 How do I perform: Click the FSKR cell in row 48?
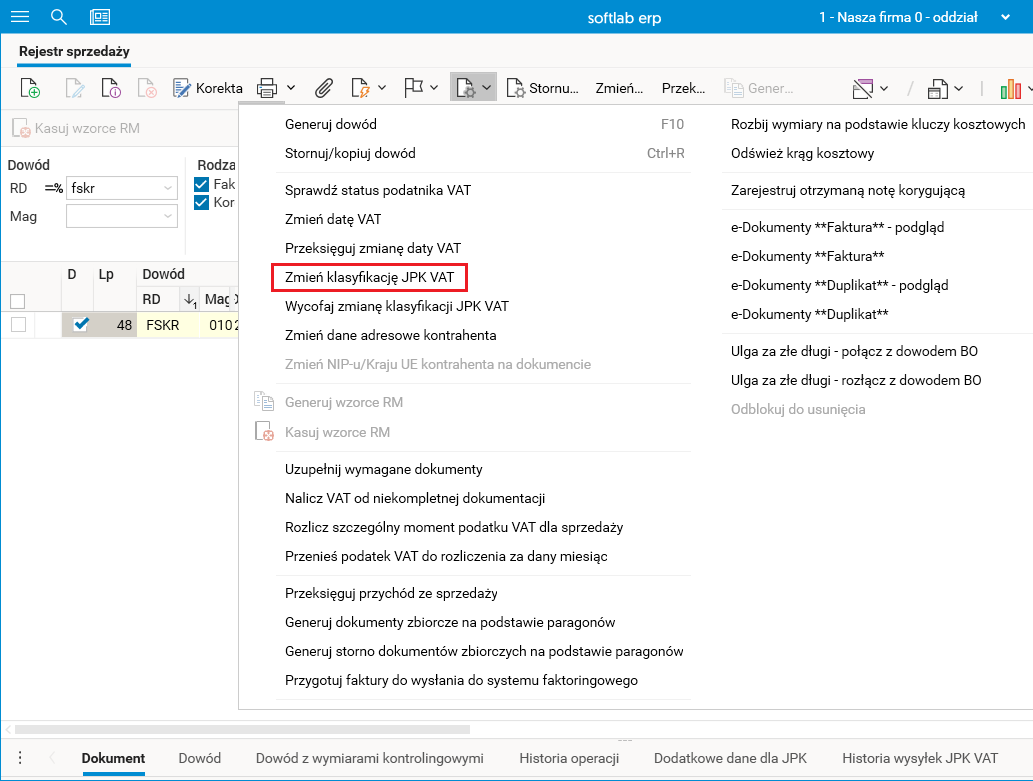coord(167,325)
